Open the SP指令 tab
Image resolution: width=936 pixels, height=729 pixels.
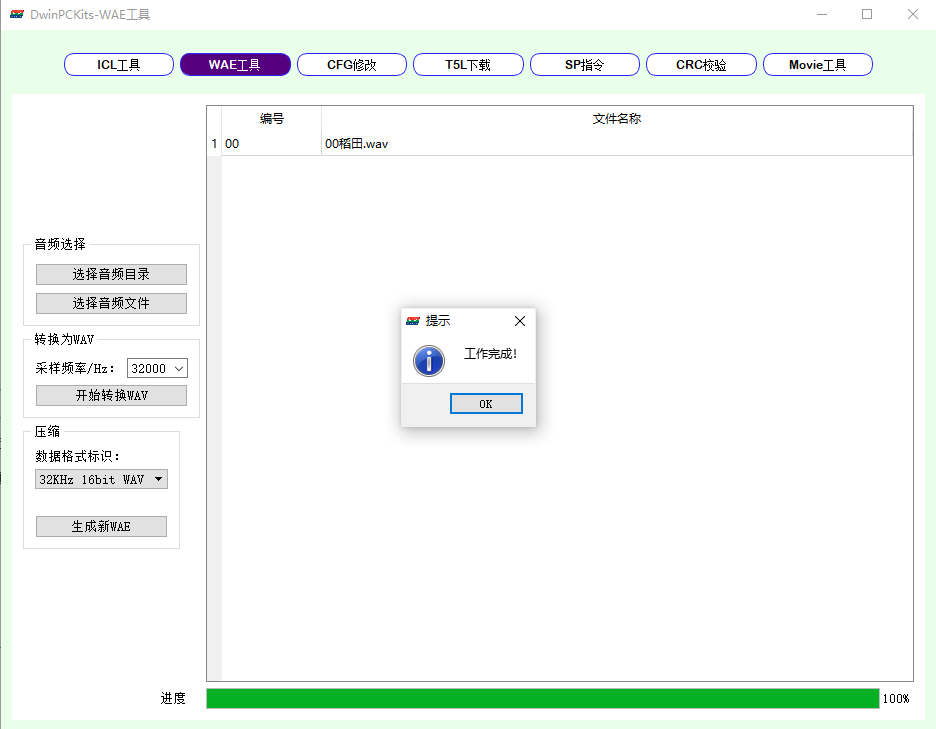585,65
